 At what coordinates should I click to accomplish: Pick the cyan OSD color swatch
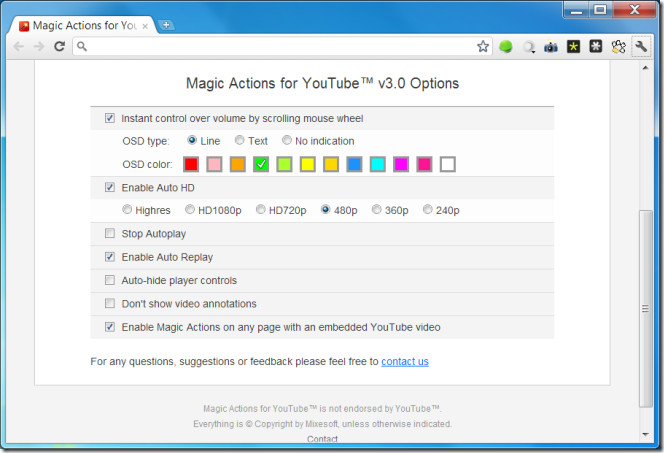coord(377,164)
